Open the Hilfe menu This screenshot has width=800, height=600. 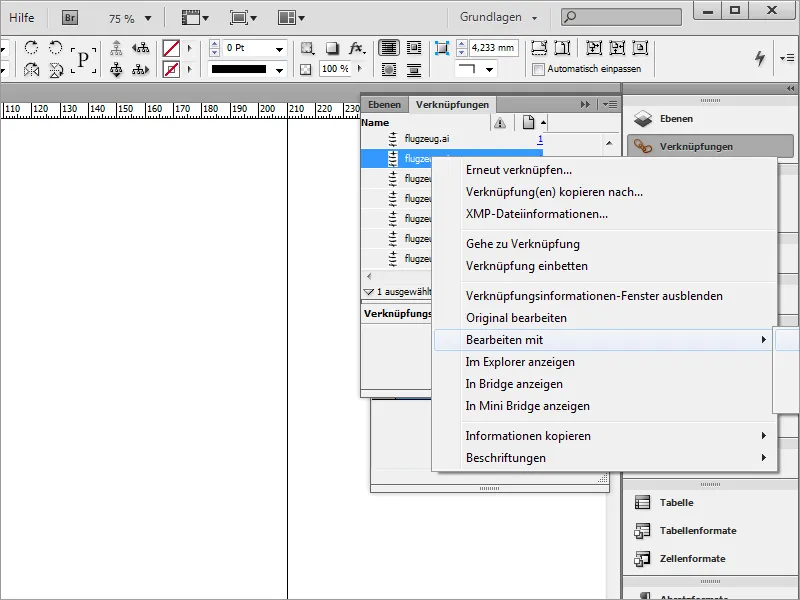click(21, 17)
